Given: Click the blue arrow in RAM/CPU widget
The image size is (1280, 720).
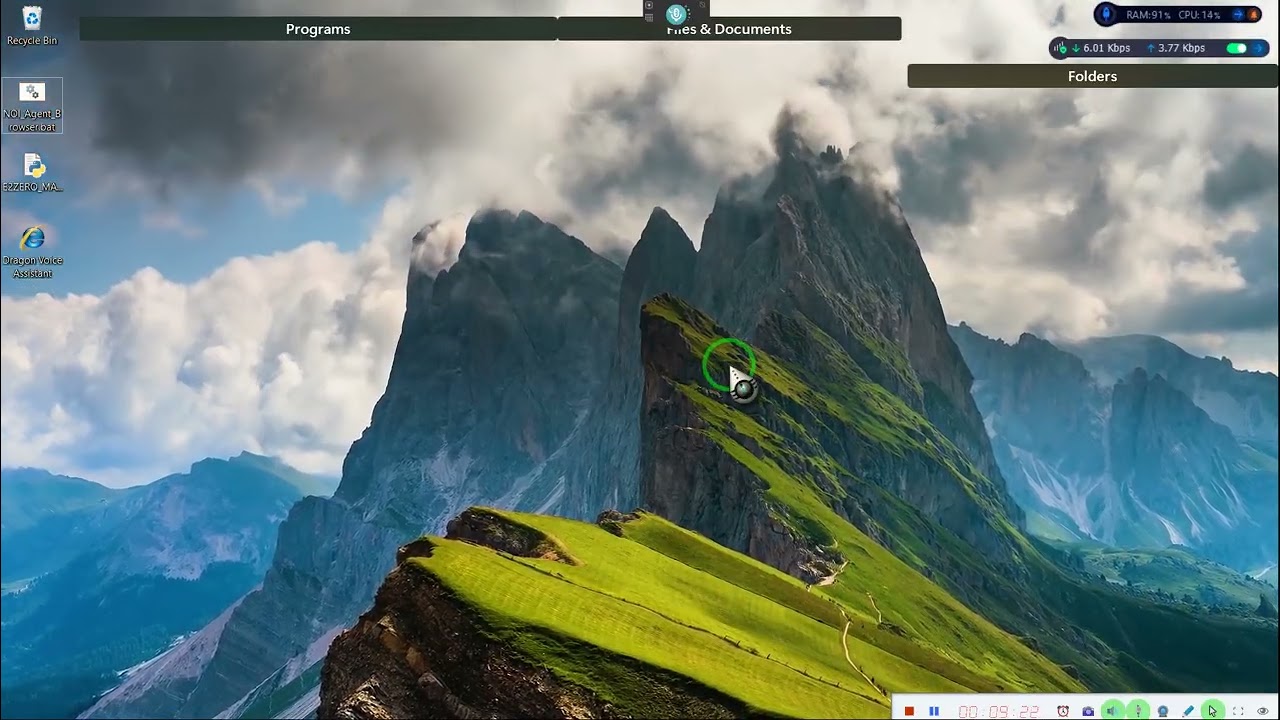Looking at the screenshot, I should pyautogui.click(x=1238, y=14).
